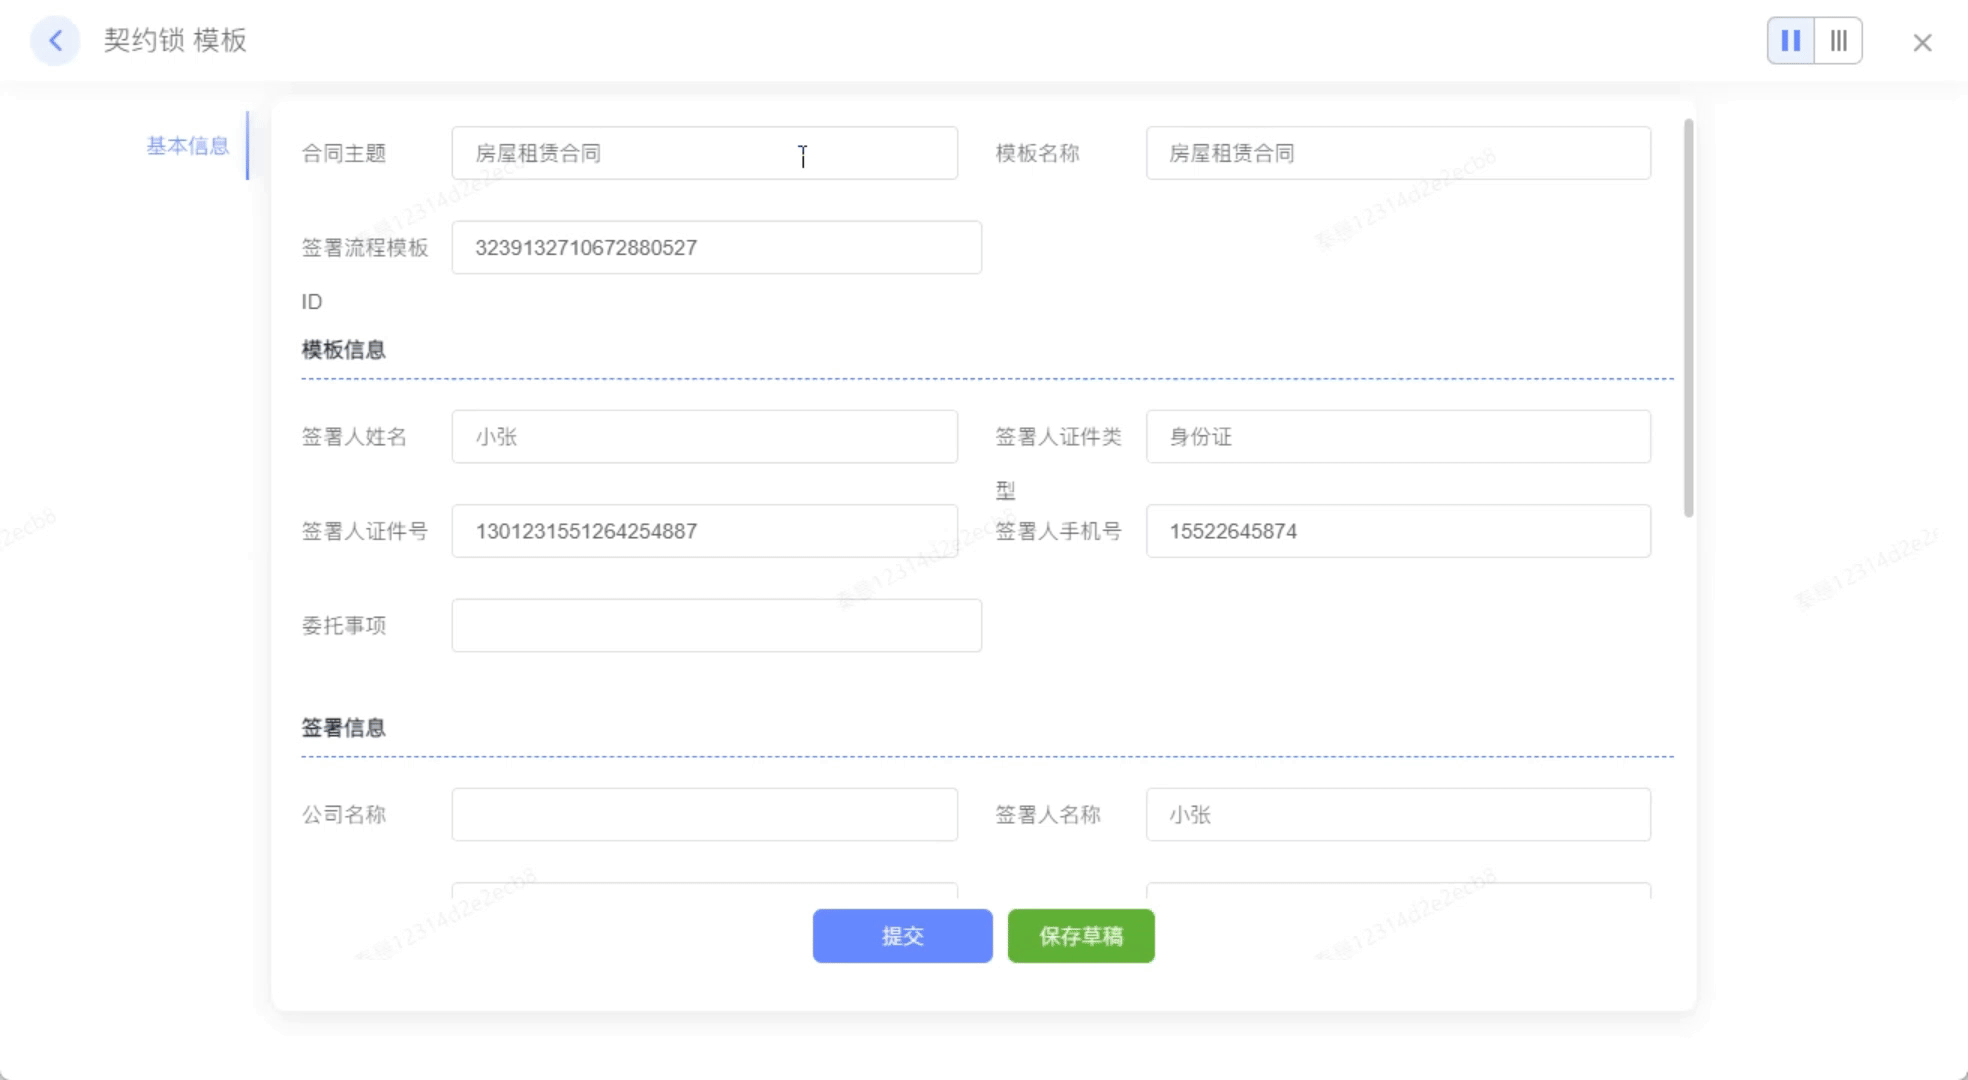The width and height of the screenshot is (1968, 1080).
Task: Click the 签署人手机号 input field
Action: 1397,531
